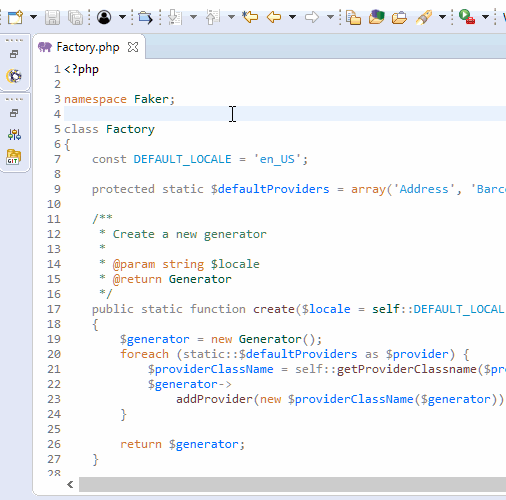Viewport: 506px width, 500px height.
Task: Click '$defaultProviders' on line 9
Action: tap(270, 189)
